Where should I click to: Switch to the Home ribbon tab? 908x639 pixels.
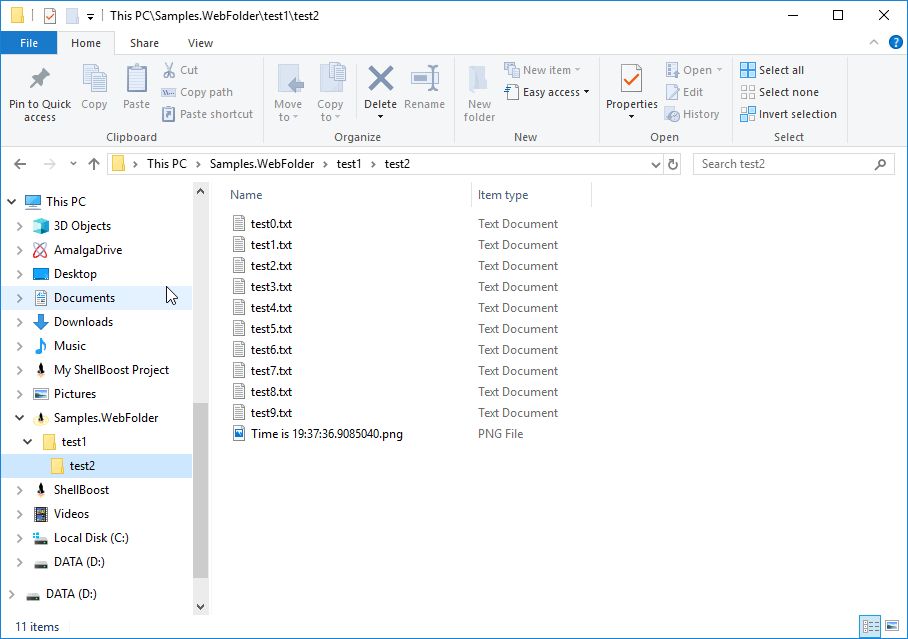pos(86,43)
